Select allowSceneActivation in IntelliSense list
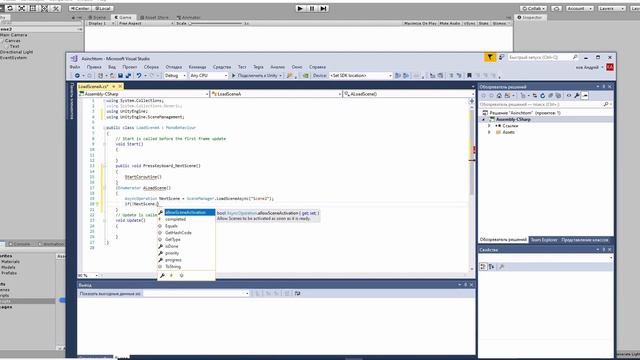640x360 pixels. coord(186,213)
